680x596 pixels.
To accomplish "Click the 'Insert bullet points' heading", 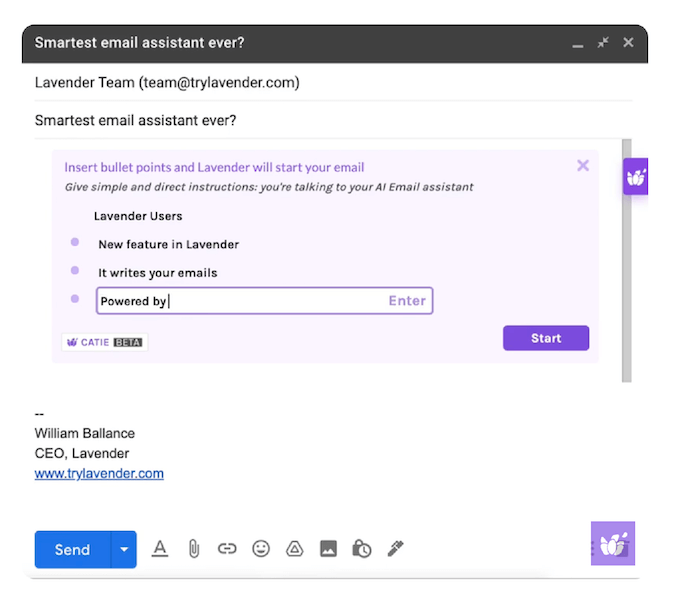I will (x=214, y=167).
